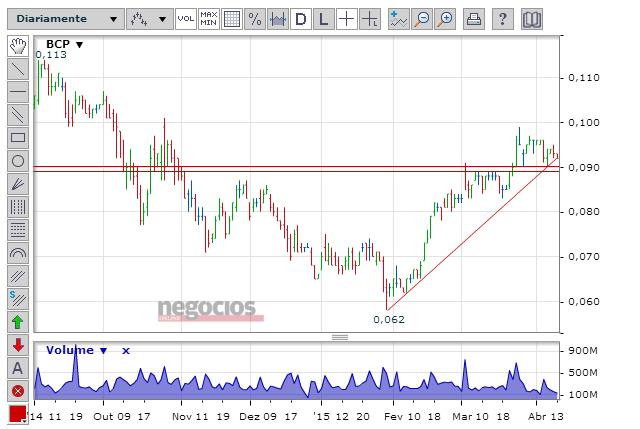The image size is (640, 429).
Task: Switch to percent scale
Action: click(255, 19)
